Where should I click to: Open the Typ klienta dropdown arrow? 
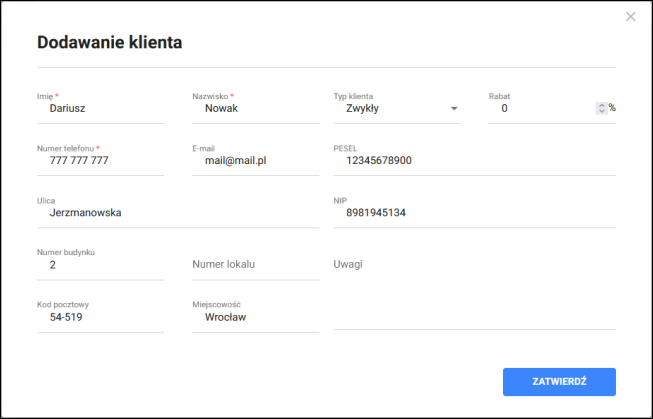[x=454, y=108]
